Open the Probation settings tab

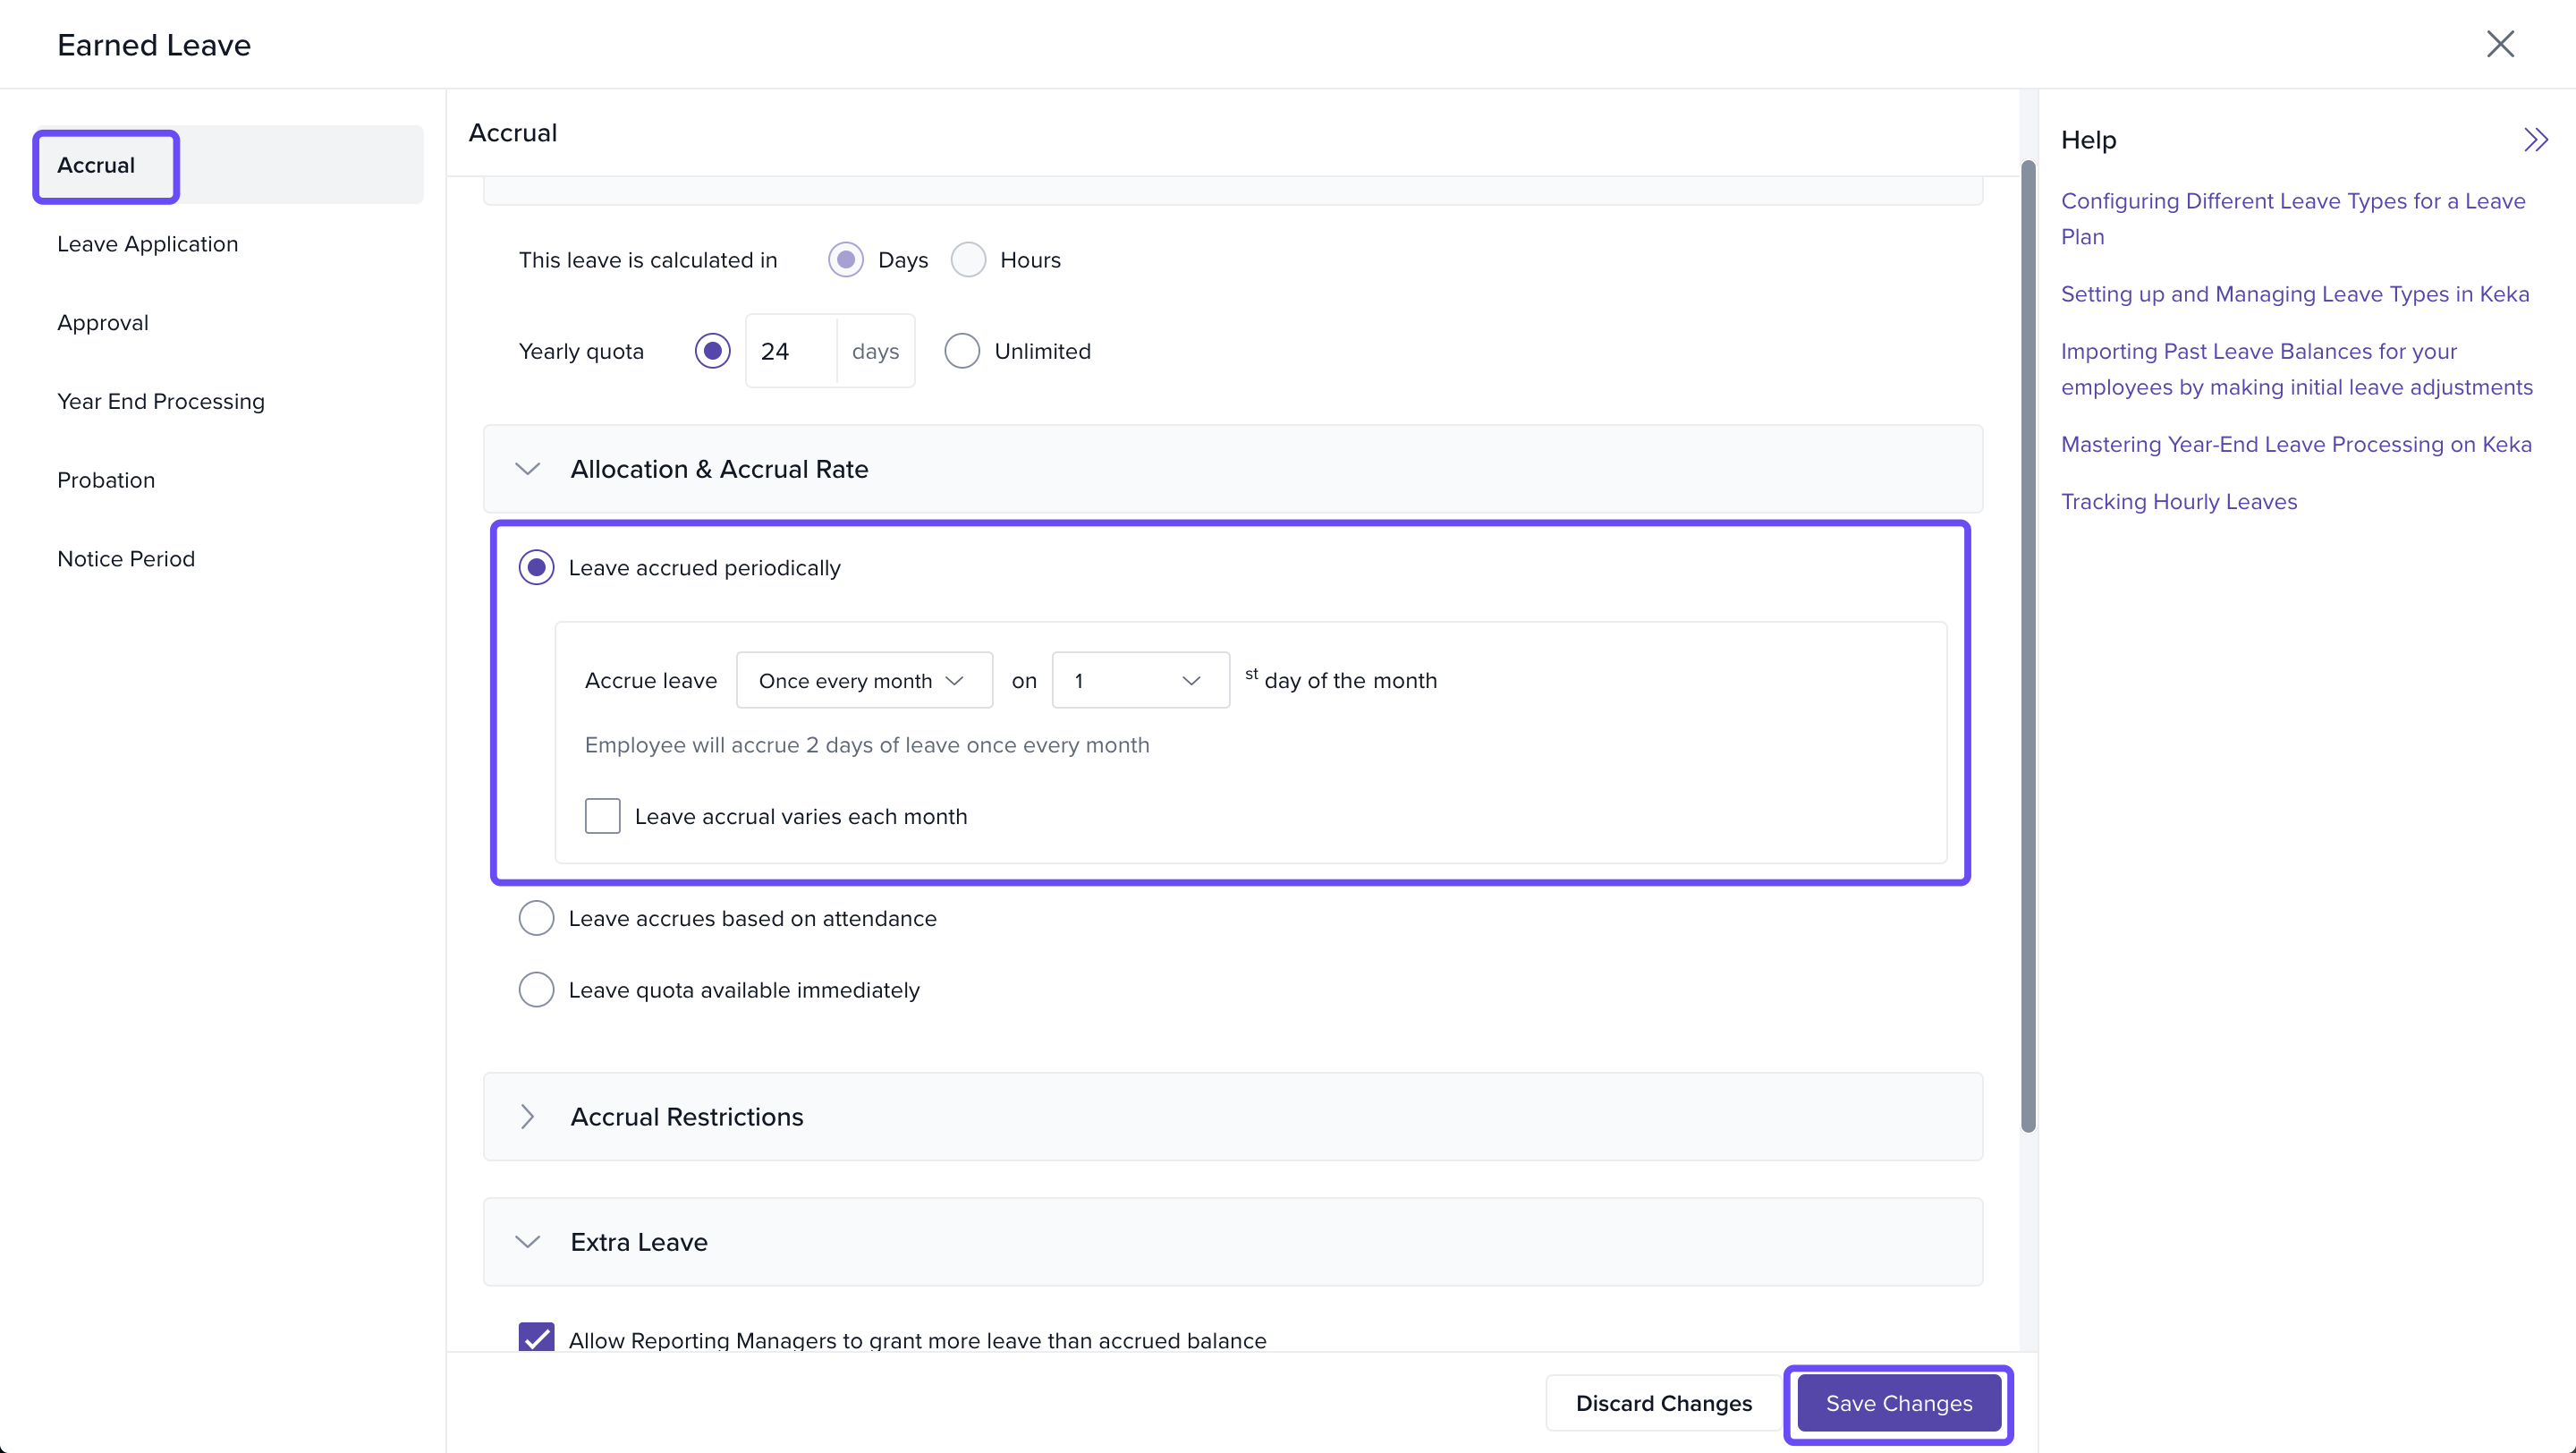106,480
